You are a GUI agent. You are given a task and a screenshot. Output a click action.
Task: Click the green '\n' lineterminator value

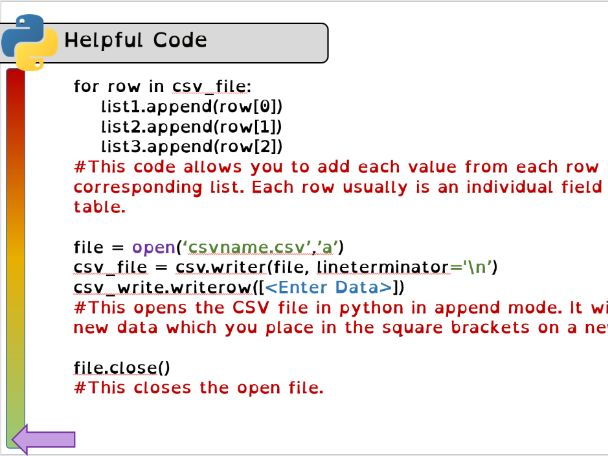coord(478,267)
